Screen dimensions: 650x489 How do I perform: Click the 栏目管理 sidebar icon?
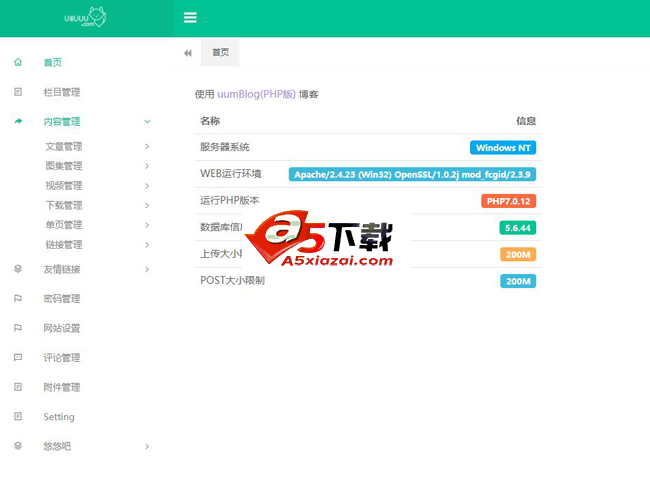(18, 92)
